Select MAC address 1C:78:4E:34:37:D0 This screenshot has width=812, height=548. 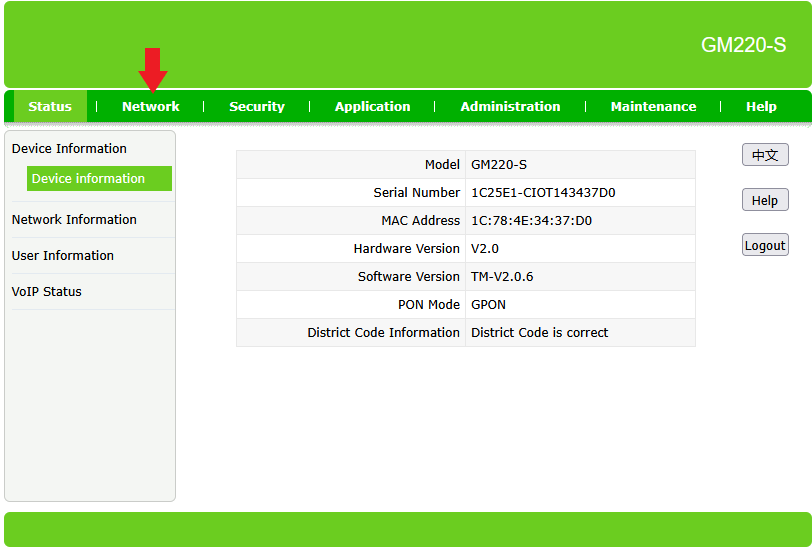[x=531, y=221]
